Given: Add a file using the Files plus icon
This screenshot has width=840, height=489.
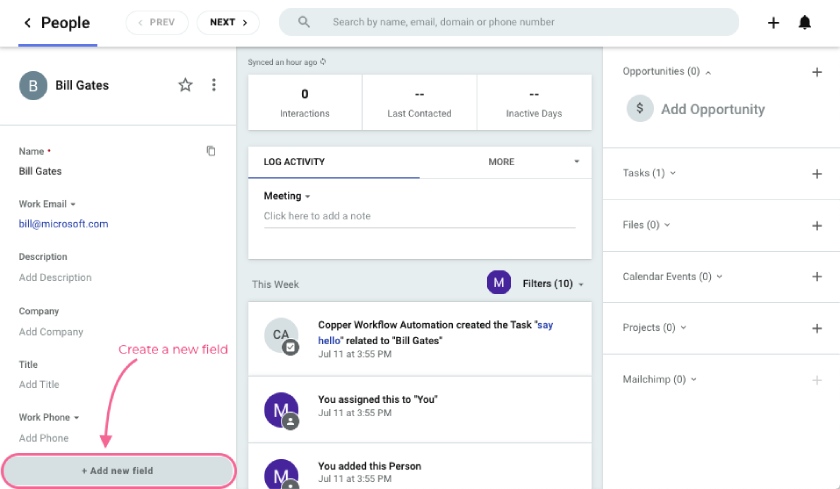Looking at the screenshot, I should [x=817, y=226].
